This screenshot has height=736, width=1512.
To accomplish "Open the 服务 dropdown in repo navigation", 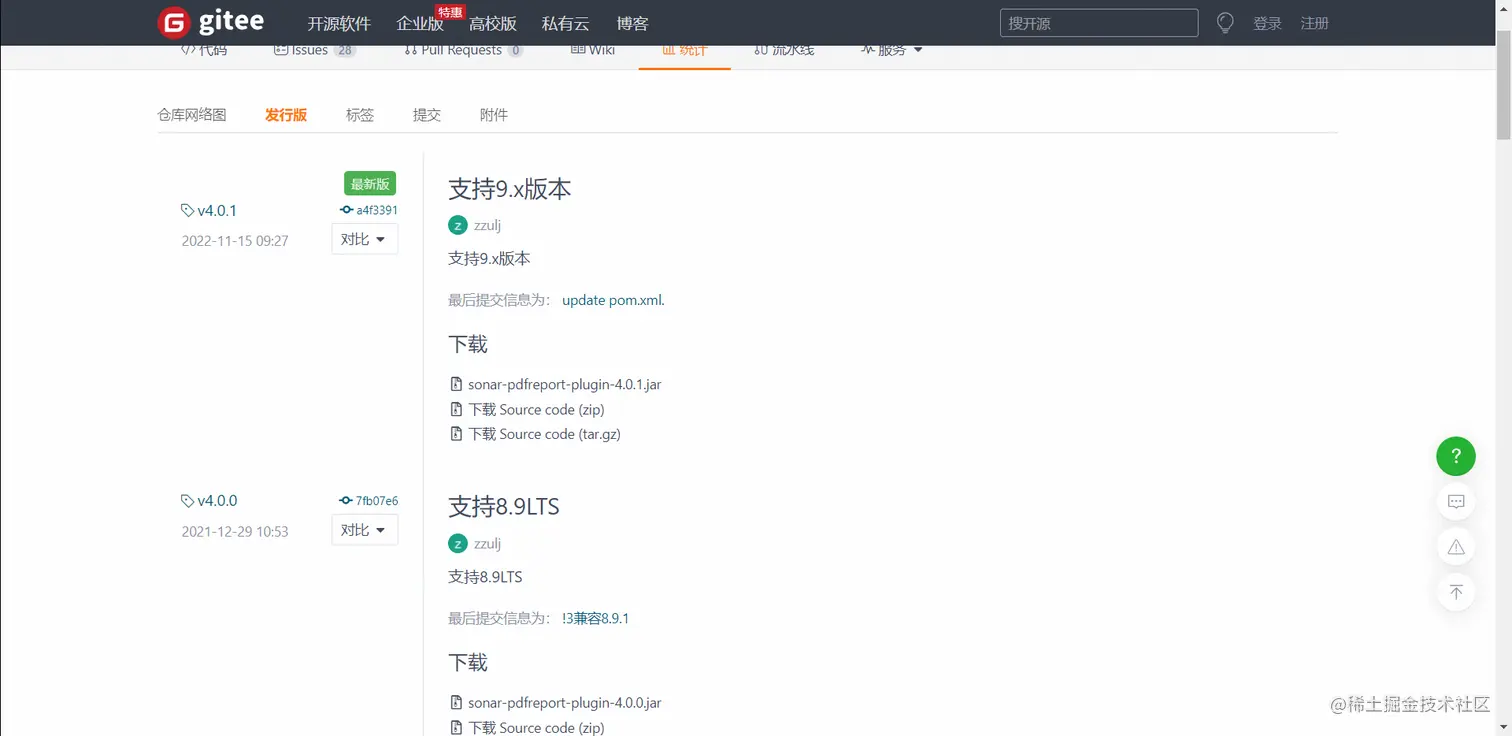I will pos(891,49).
